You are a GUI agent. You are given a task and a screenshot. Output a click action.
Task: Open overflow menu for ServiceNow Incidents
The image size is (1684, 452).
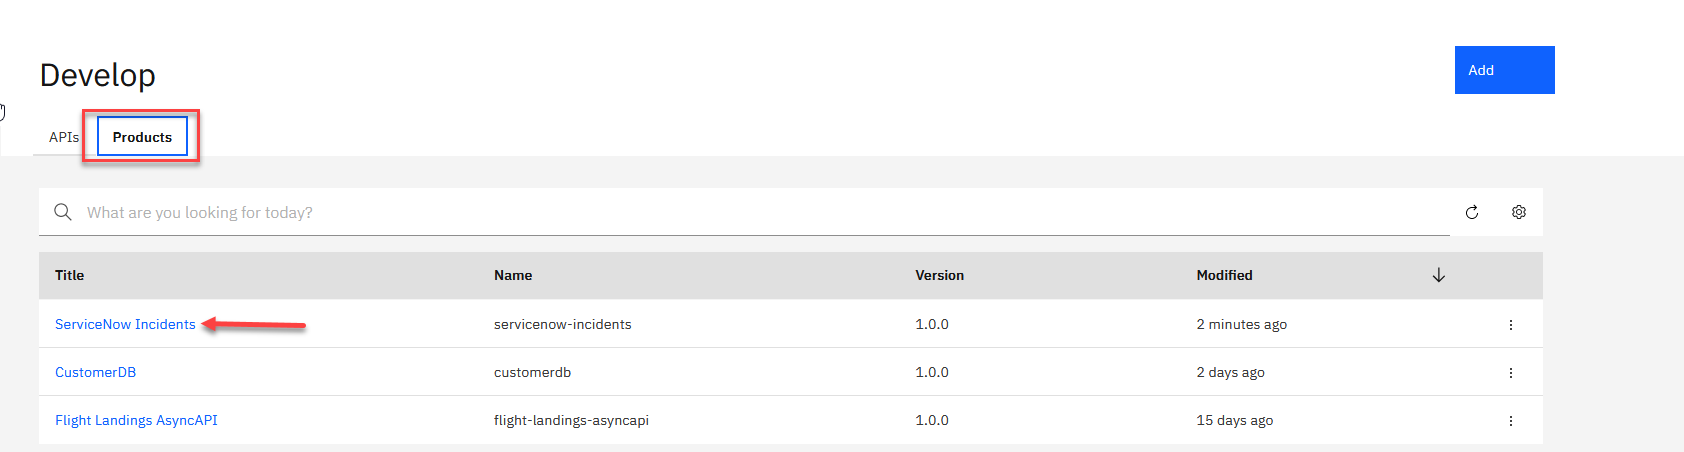pos(1510,325)
